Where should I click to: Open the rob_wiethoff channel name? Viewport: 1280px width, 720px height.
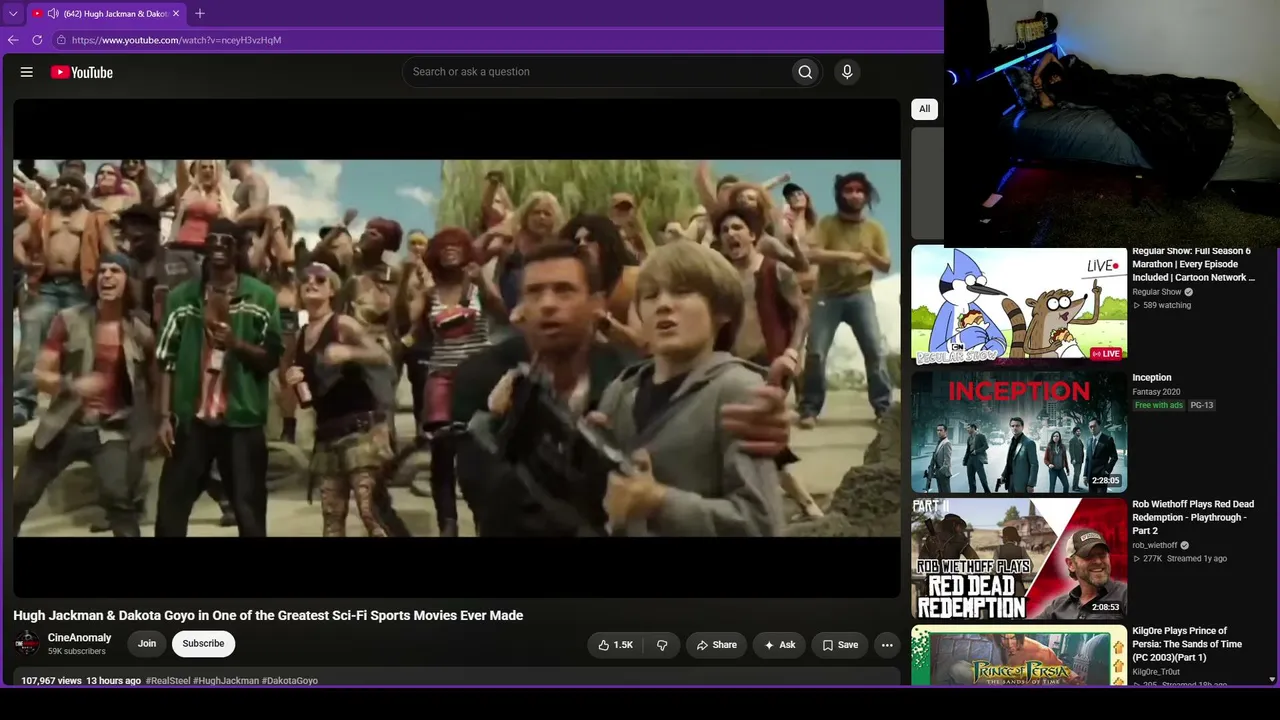(1155, 546)
